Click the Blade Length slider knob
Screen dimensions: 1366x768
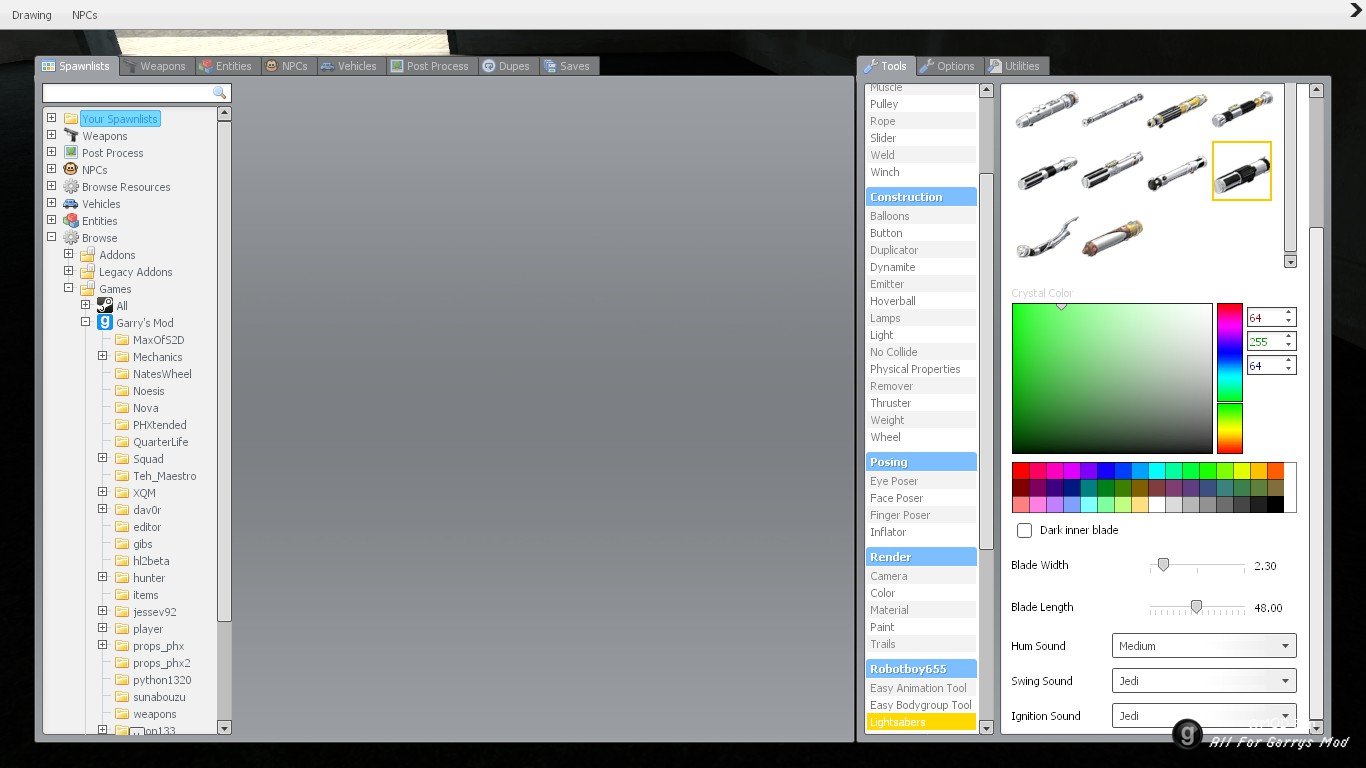[x=1196, y=607]
